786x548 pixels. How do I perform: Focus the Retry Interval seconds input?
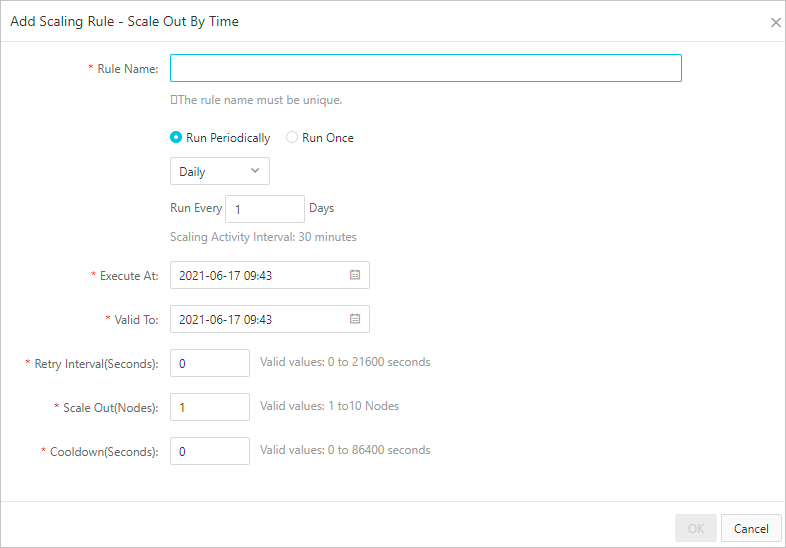click(x=210, y=363)
